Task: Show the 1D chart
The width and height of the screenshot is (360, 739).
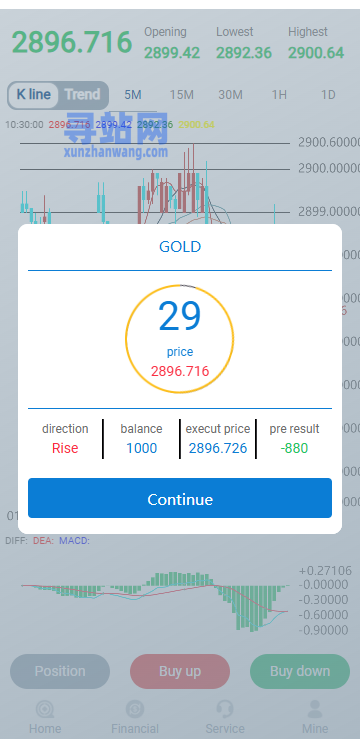Action: click(x=328, y=95)
